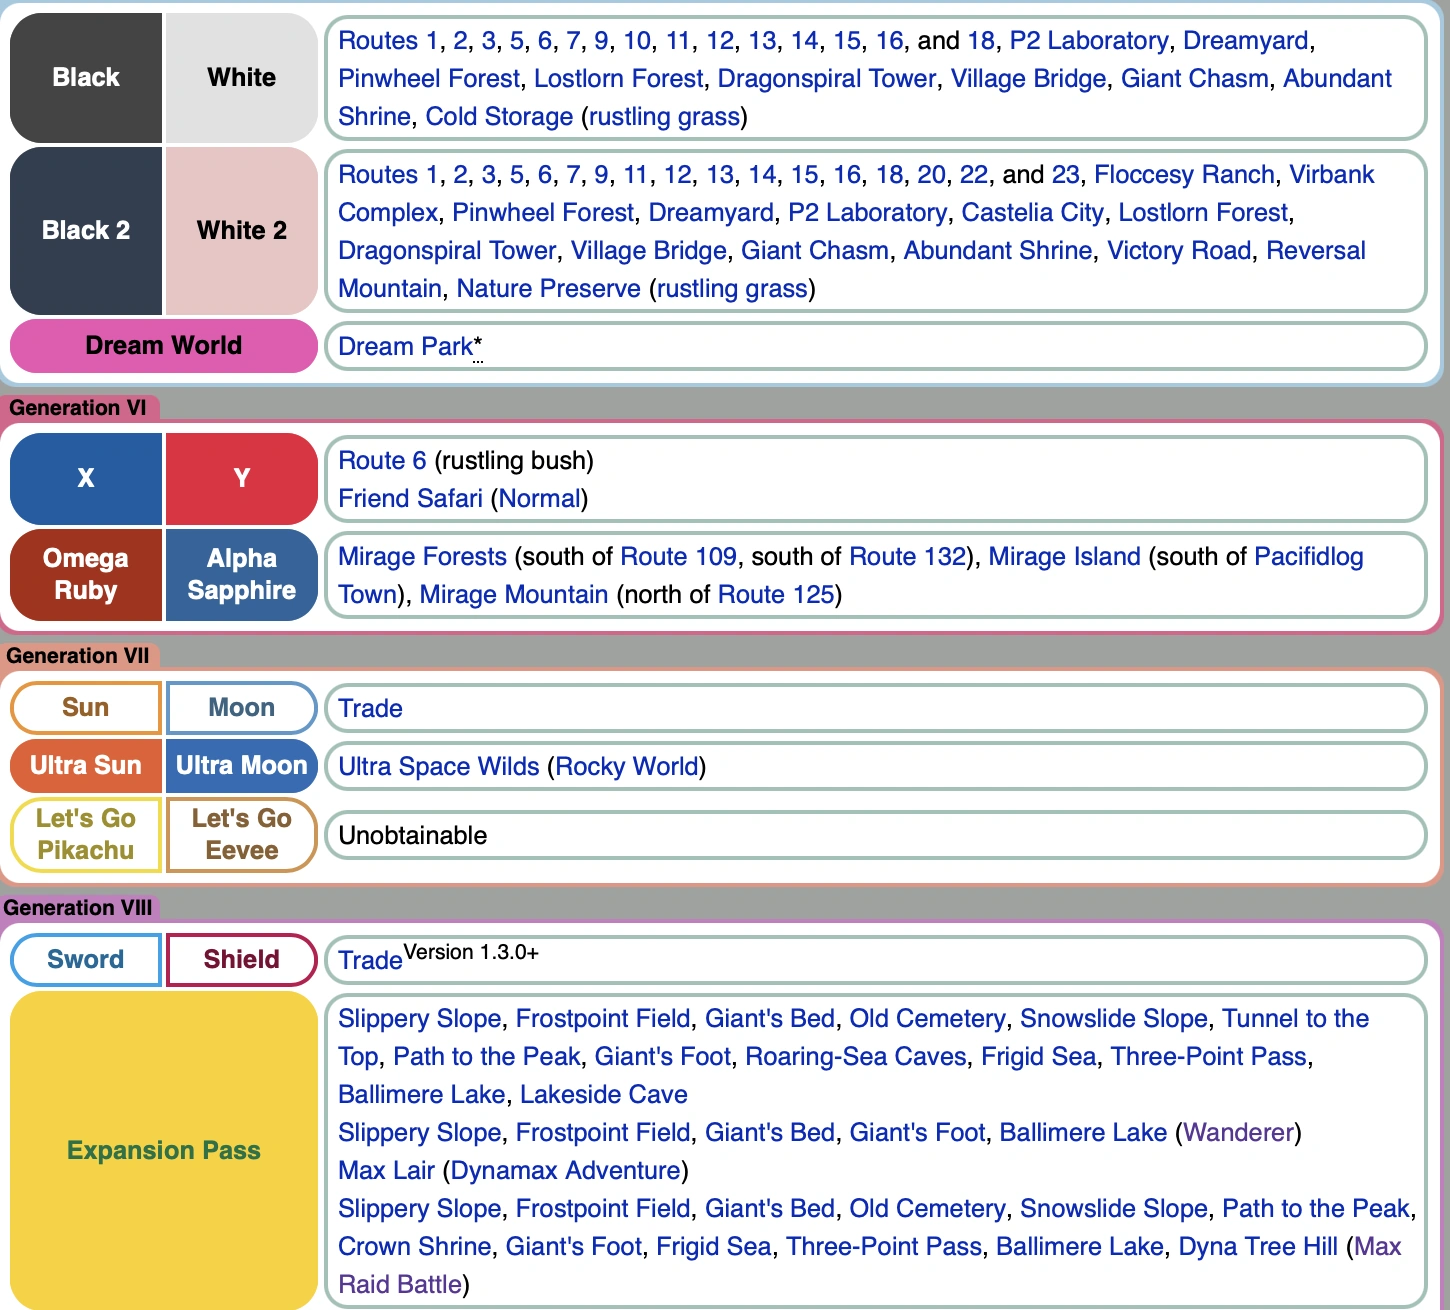Screen dimensions: 1450x1310
Task: Select the Black 2 version cell
Action: [x=86, y=231]
